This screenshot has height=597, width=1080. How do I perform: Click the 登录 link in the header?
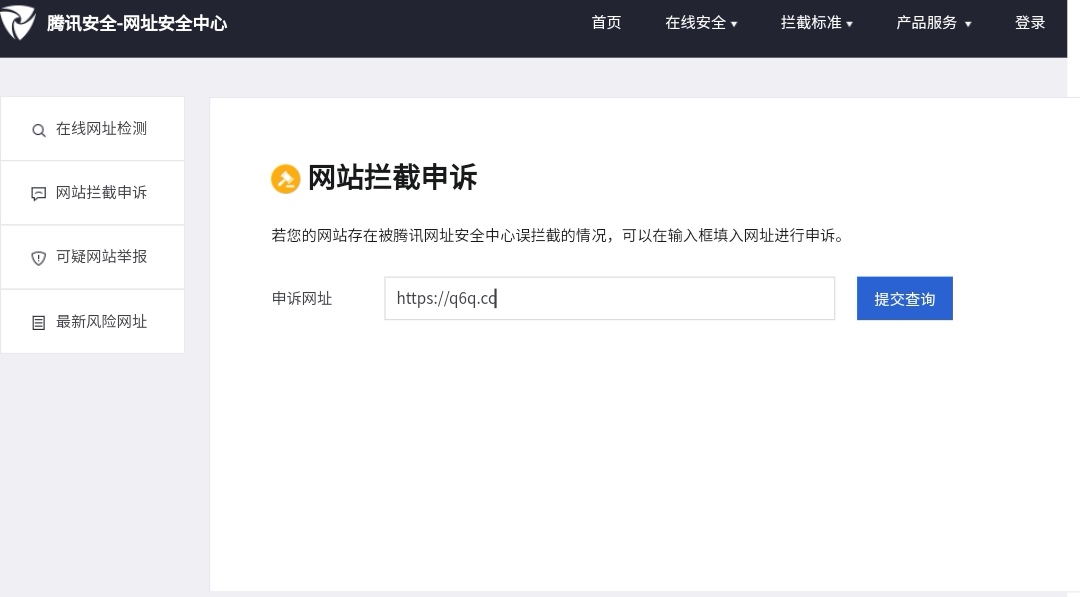coord(1030,23)
